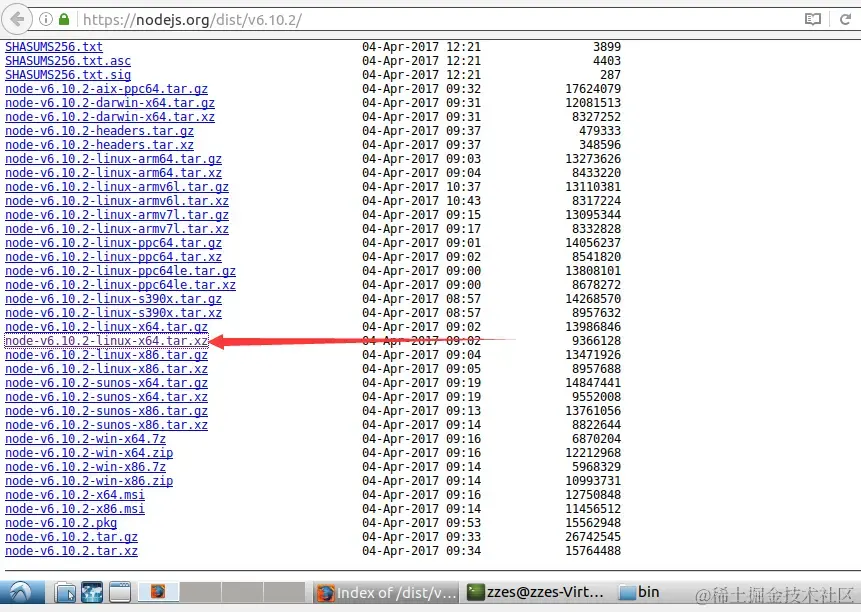Download node-v6.10.2-win-x64.zip
The width and height of the screenshot is (861, 612).
click(x=89, y=453)
